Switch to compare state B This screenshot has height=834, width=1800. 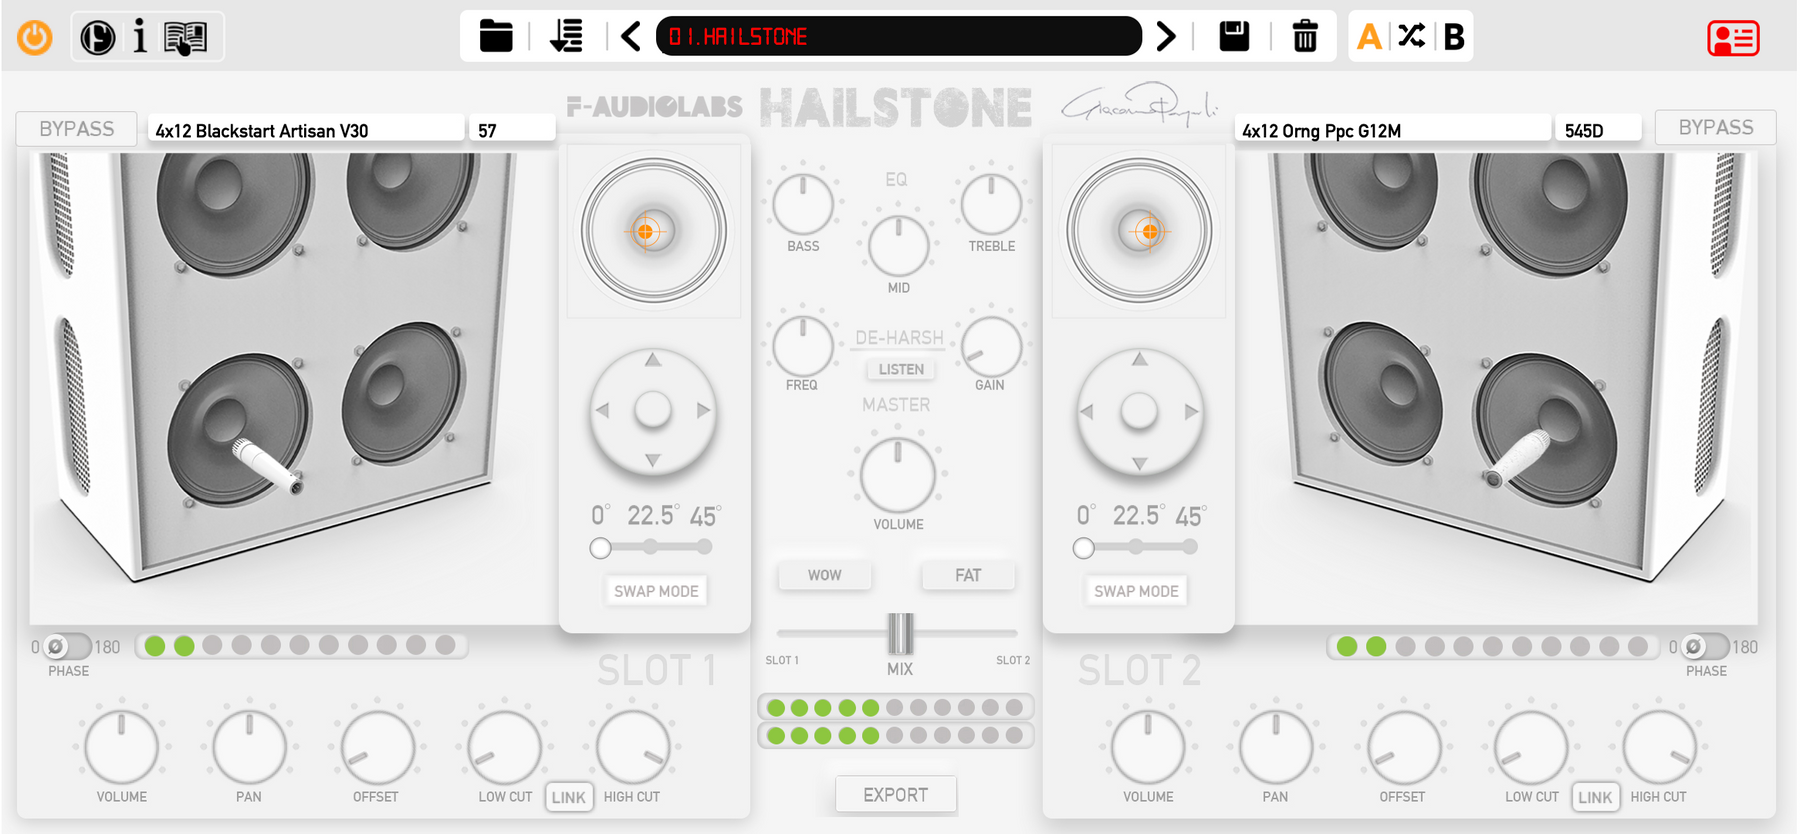(x=1454, y=37)
